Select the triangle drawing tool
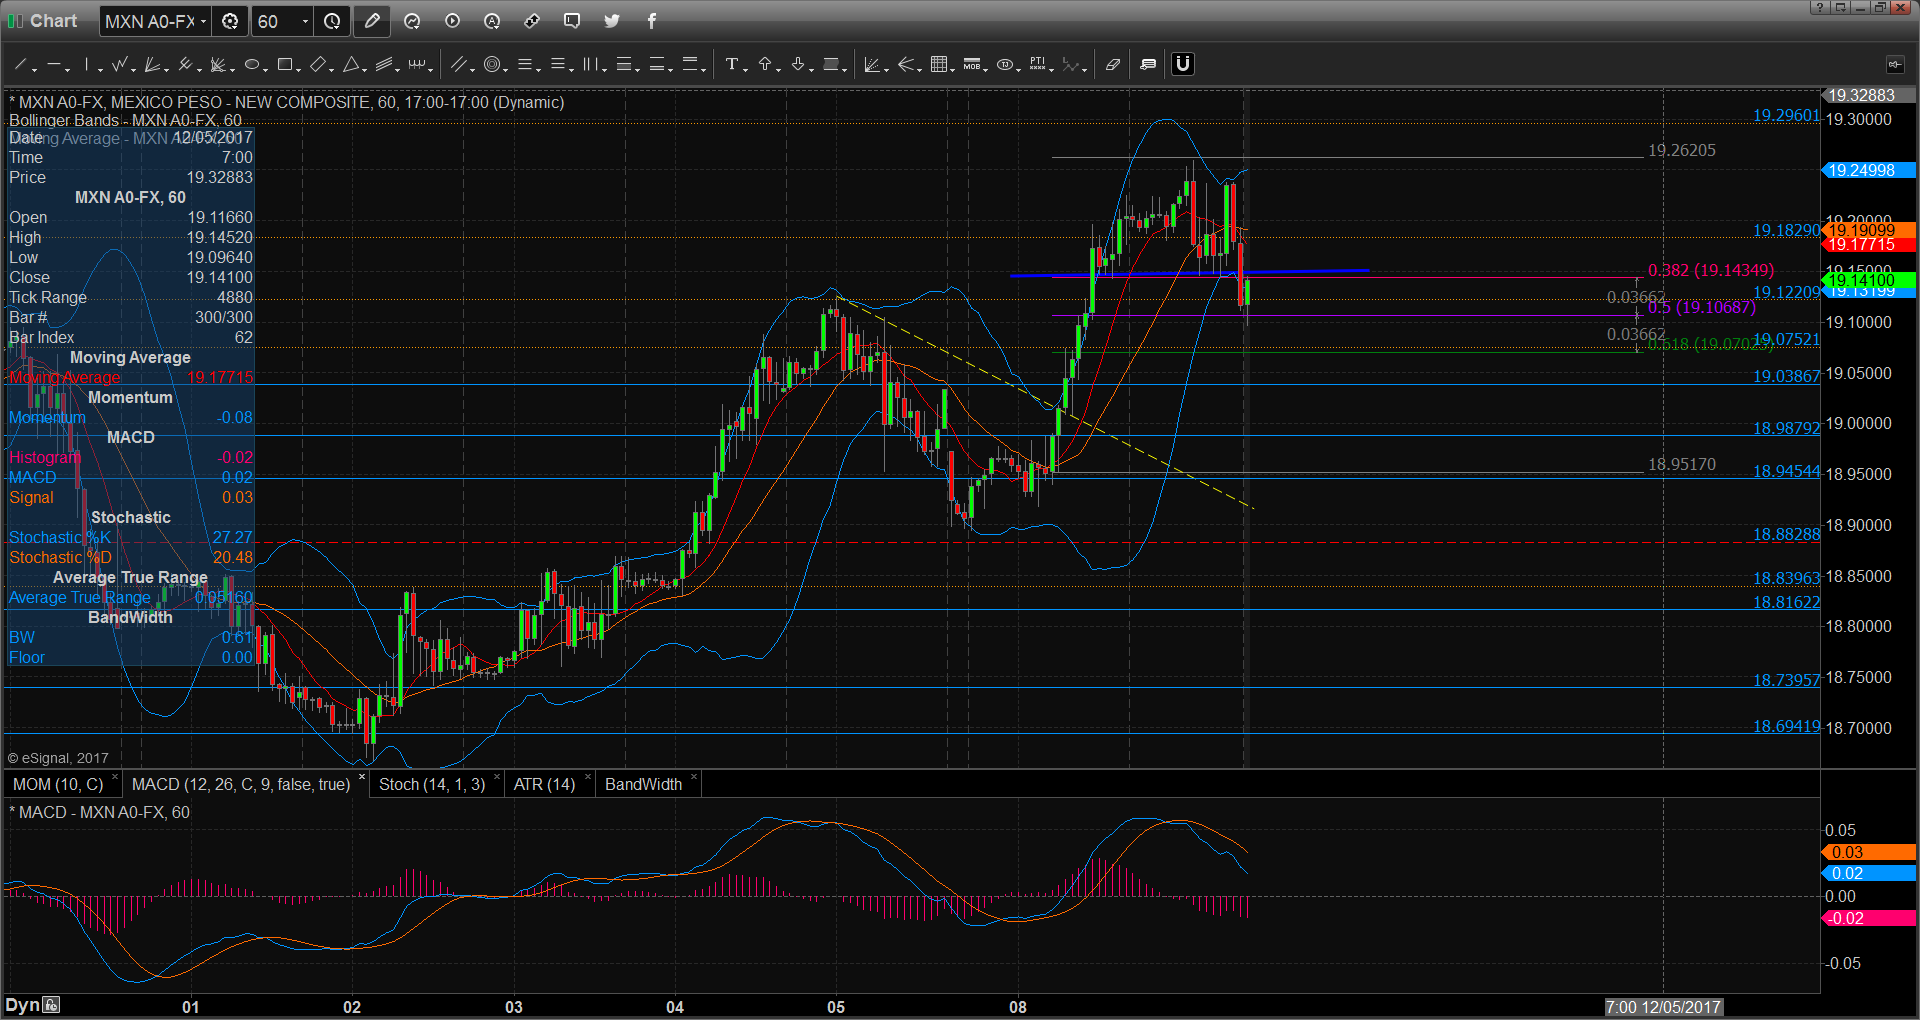The width and height of the screenshot is (1920, 1020). pyautogui.click(x=351, y=65)
